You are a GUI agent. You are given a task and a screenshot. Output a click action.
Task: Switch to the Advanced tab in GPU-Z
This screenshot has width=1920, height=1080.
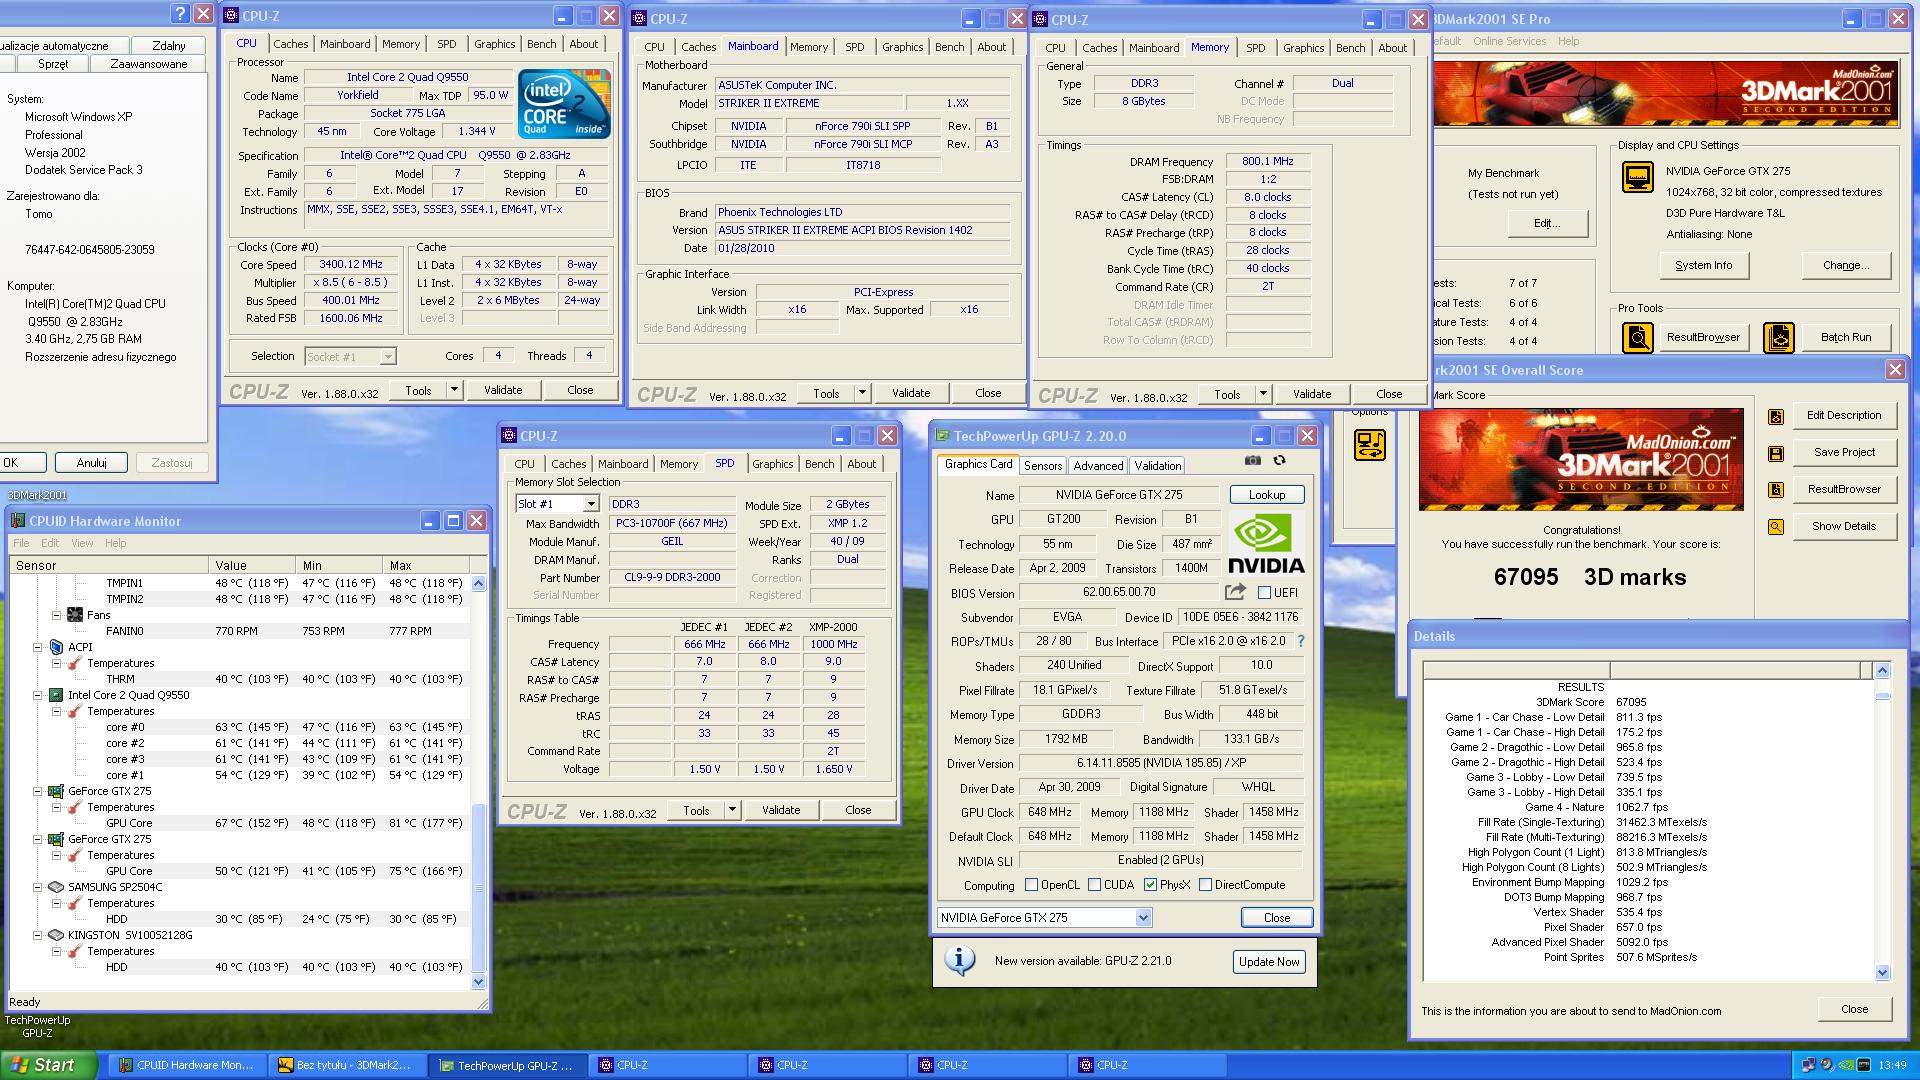[1098, 466]
